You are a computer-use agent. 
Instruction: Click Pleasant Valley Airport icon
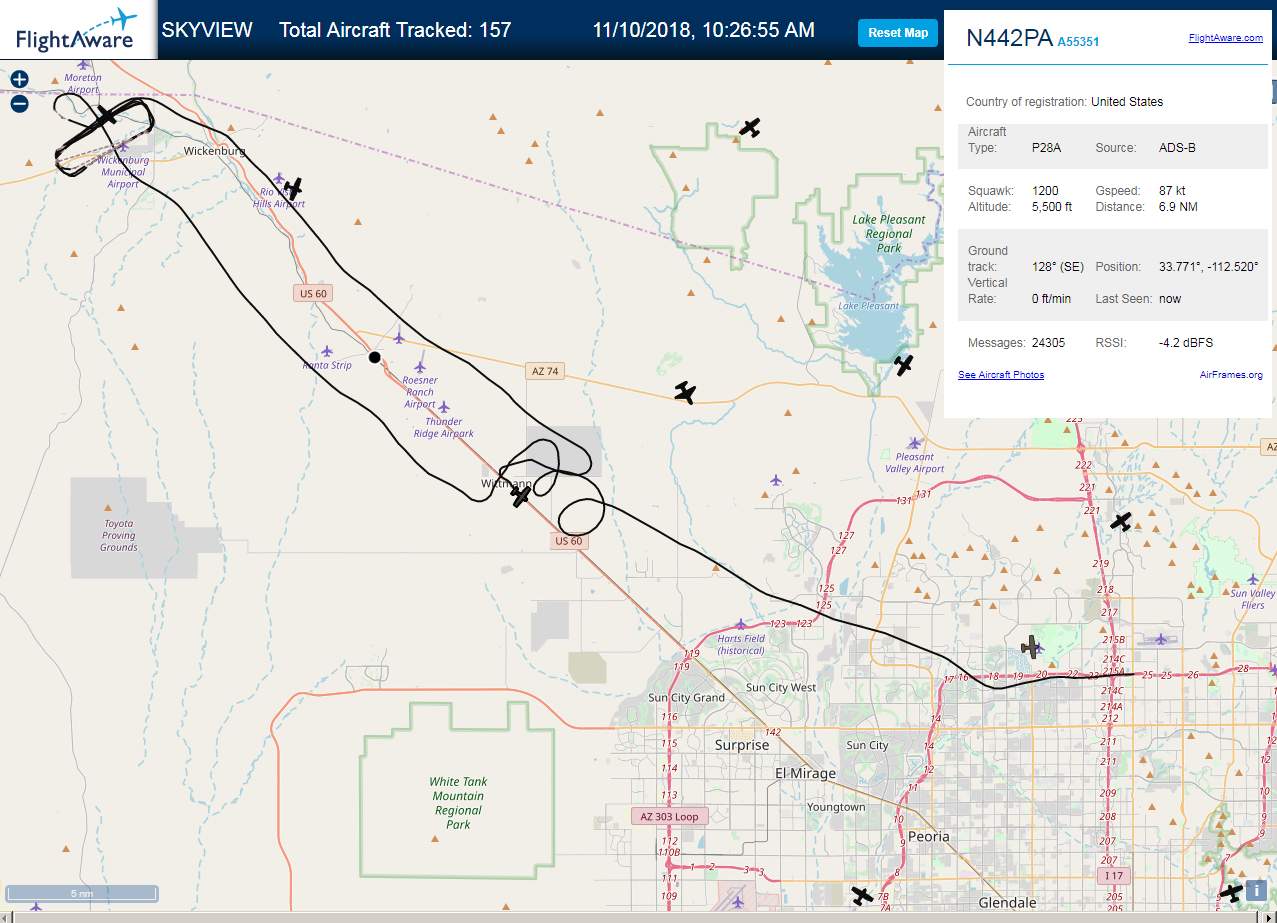click(x=914, y=442)
